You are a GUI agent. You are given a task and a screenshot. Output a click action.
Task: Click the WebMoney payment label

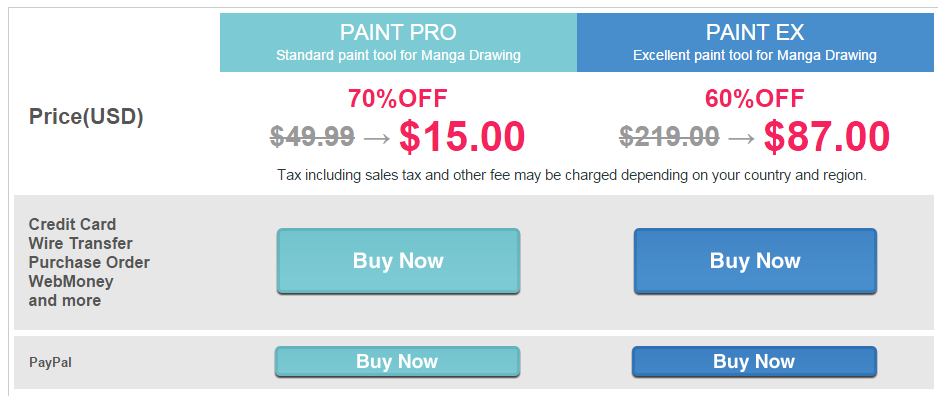click(71, 281)
